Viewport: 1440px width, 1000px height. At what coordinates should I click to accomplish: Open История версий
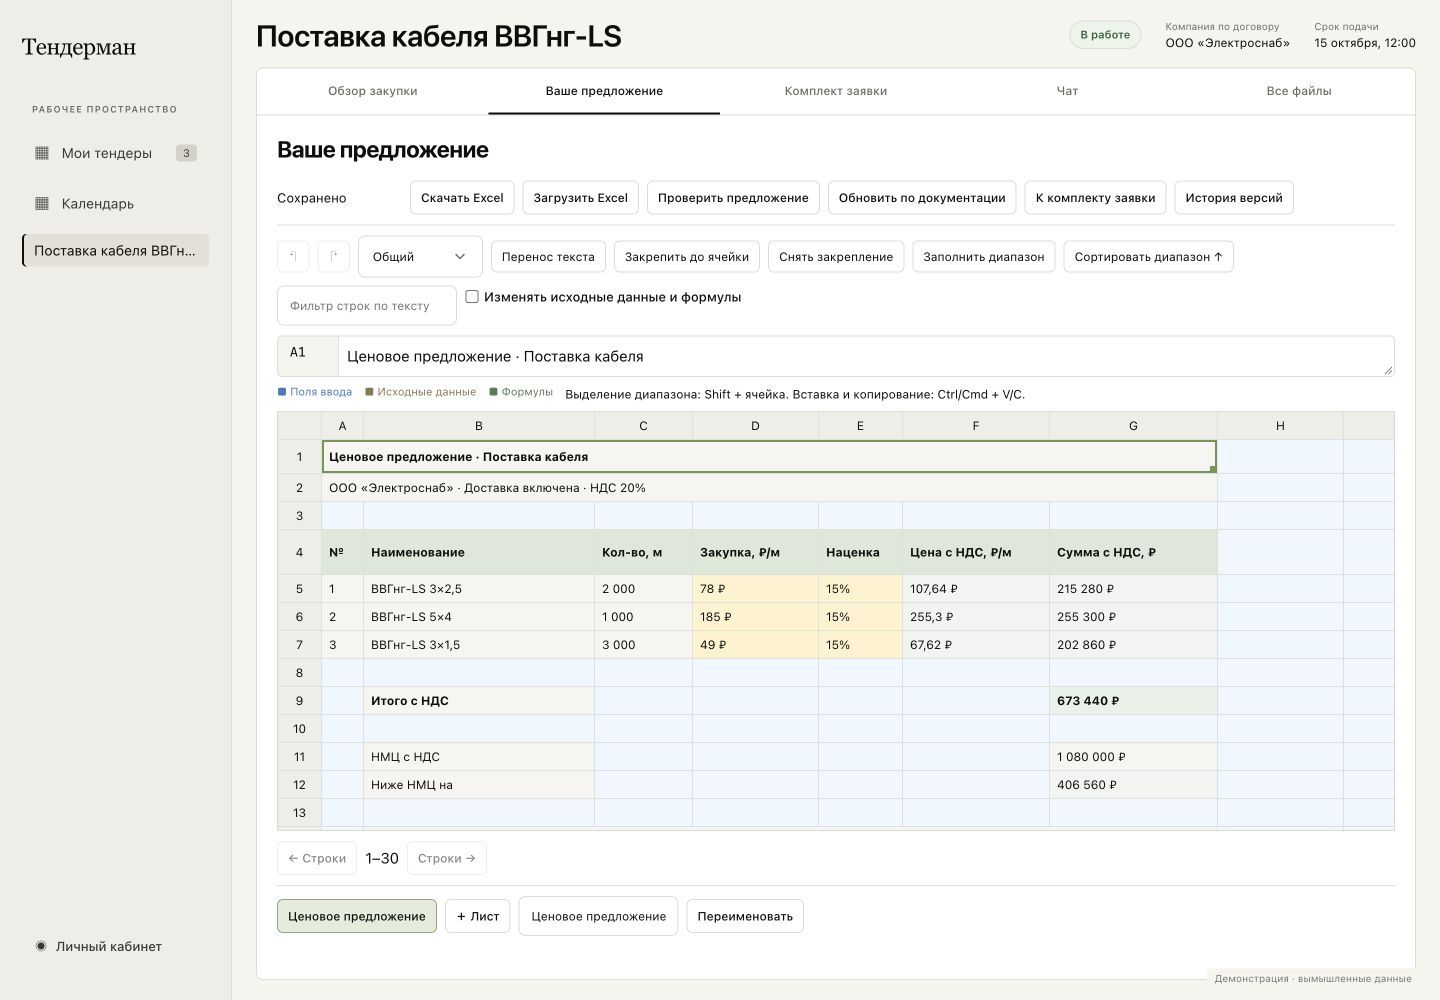[1234, 198]
